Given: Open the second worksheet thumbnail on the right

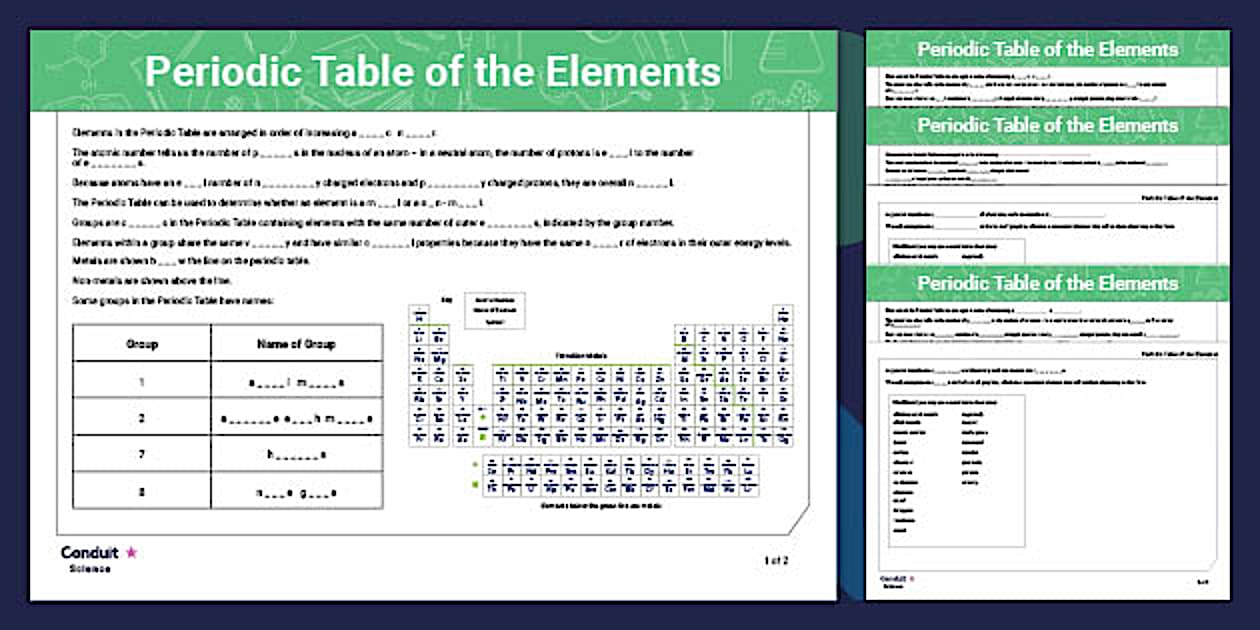Looking at the screenshot, I should (x=1047, y=150).
